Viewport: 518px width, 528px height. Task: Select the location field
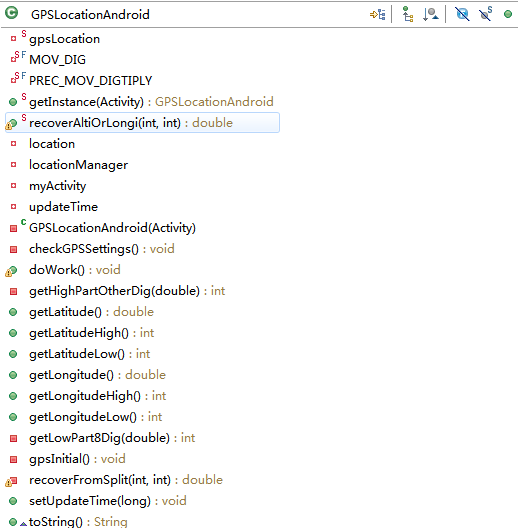52,144
